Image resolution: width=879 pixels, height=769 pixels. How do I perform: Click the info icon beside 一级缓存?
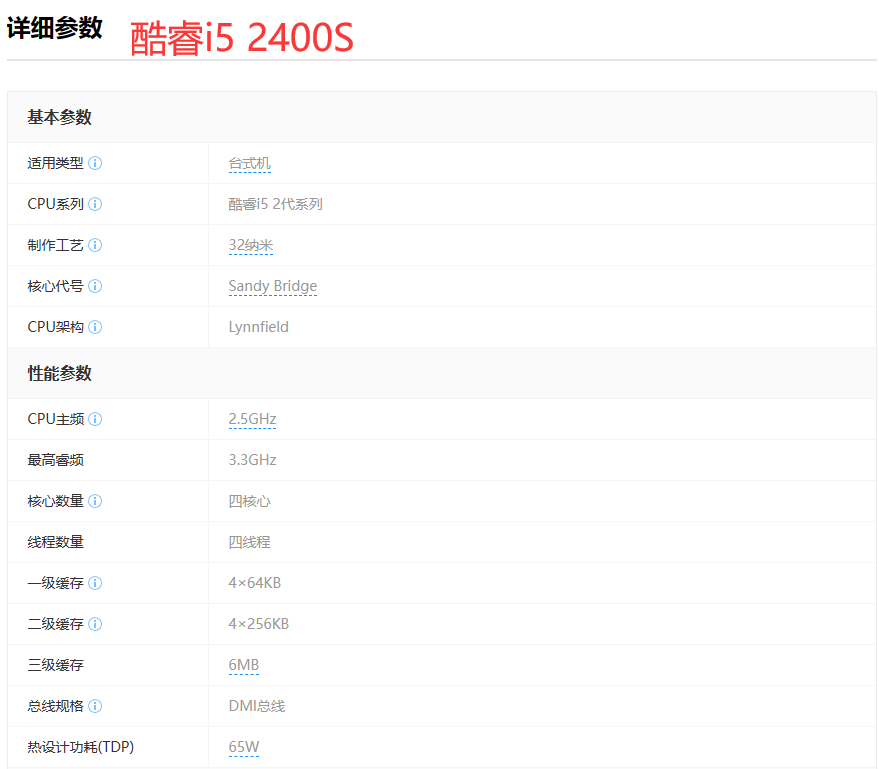click(95, 583)
